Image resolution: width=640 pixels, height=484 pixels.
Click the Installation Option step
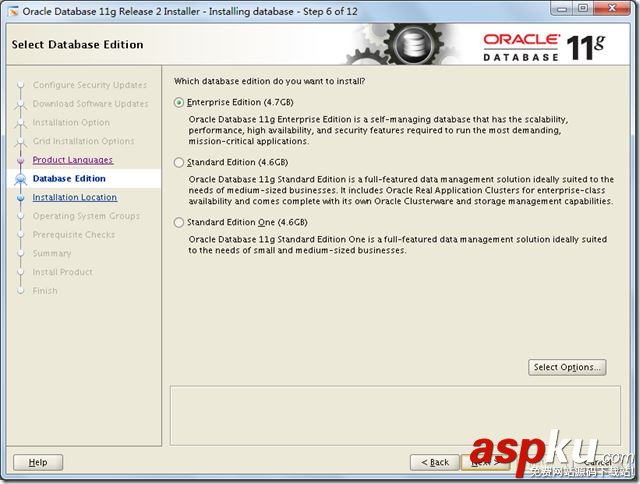71,122
